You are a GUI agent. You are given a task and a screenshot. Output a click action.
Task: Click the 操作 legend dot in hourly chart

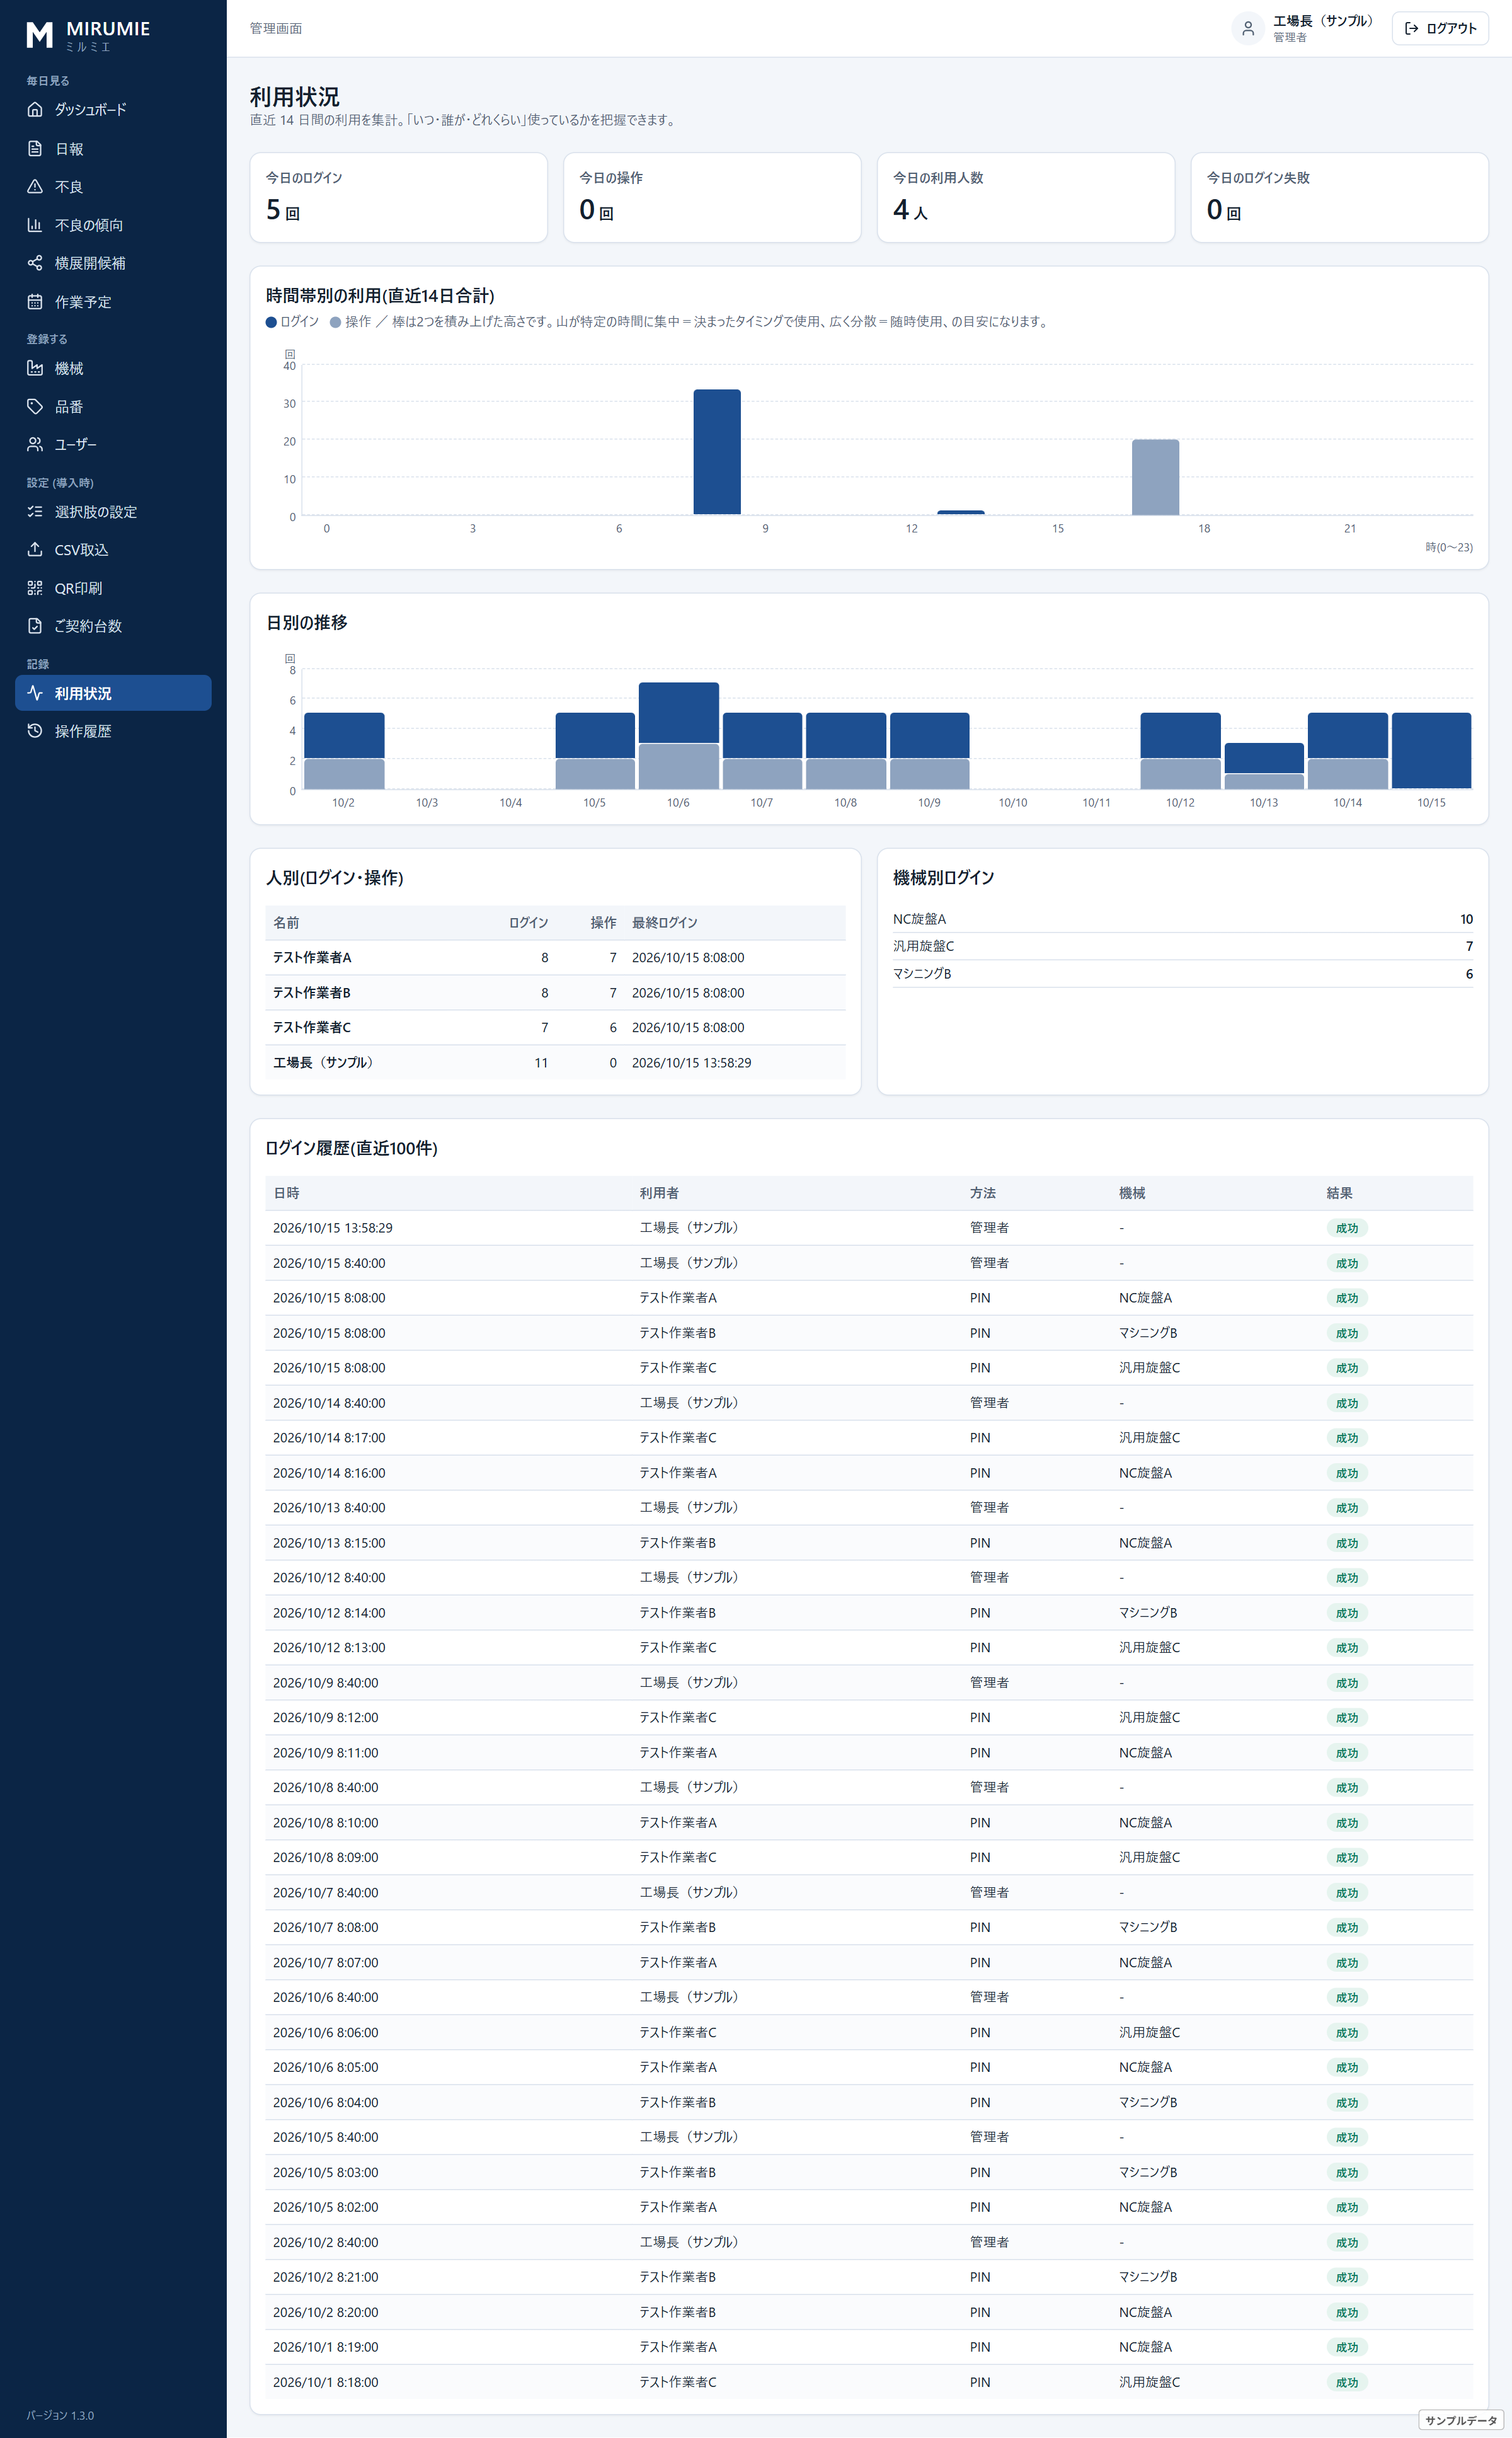click(336, 322)
